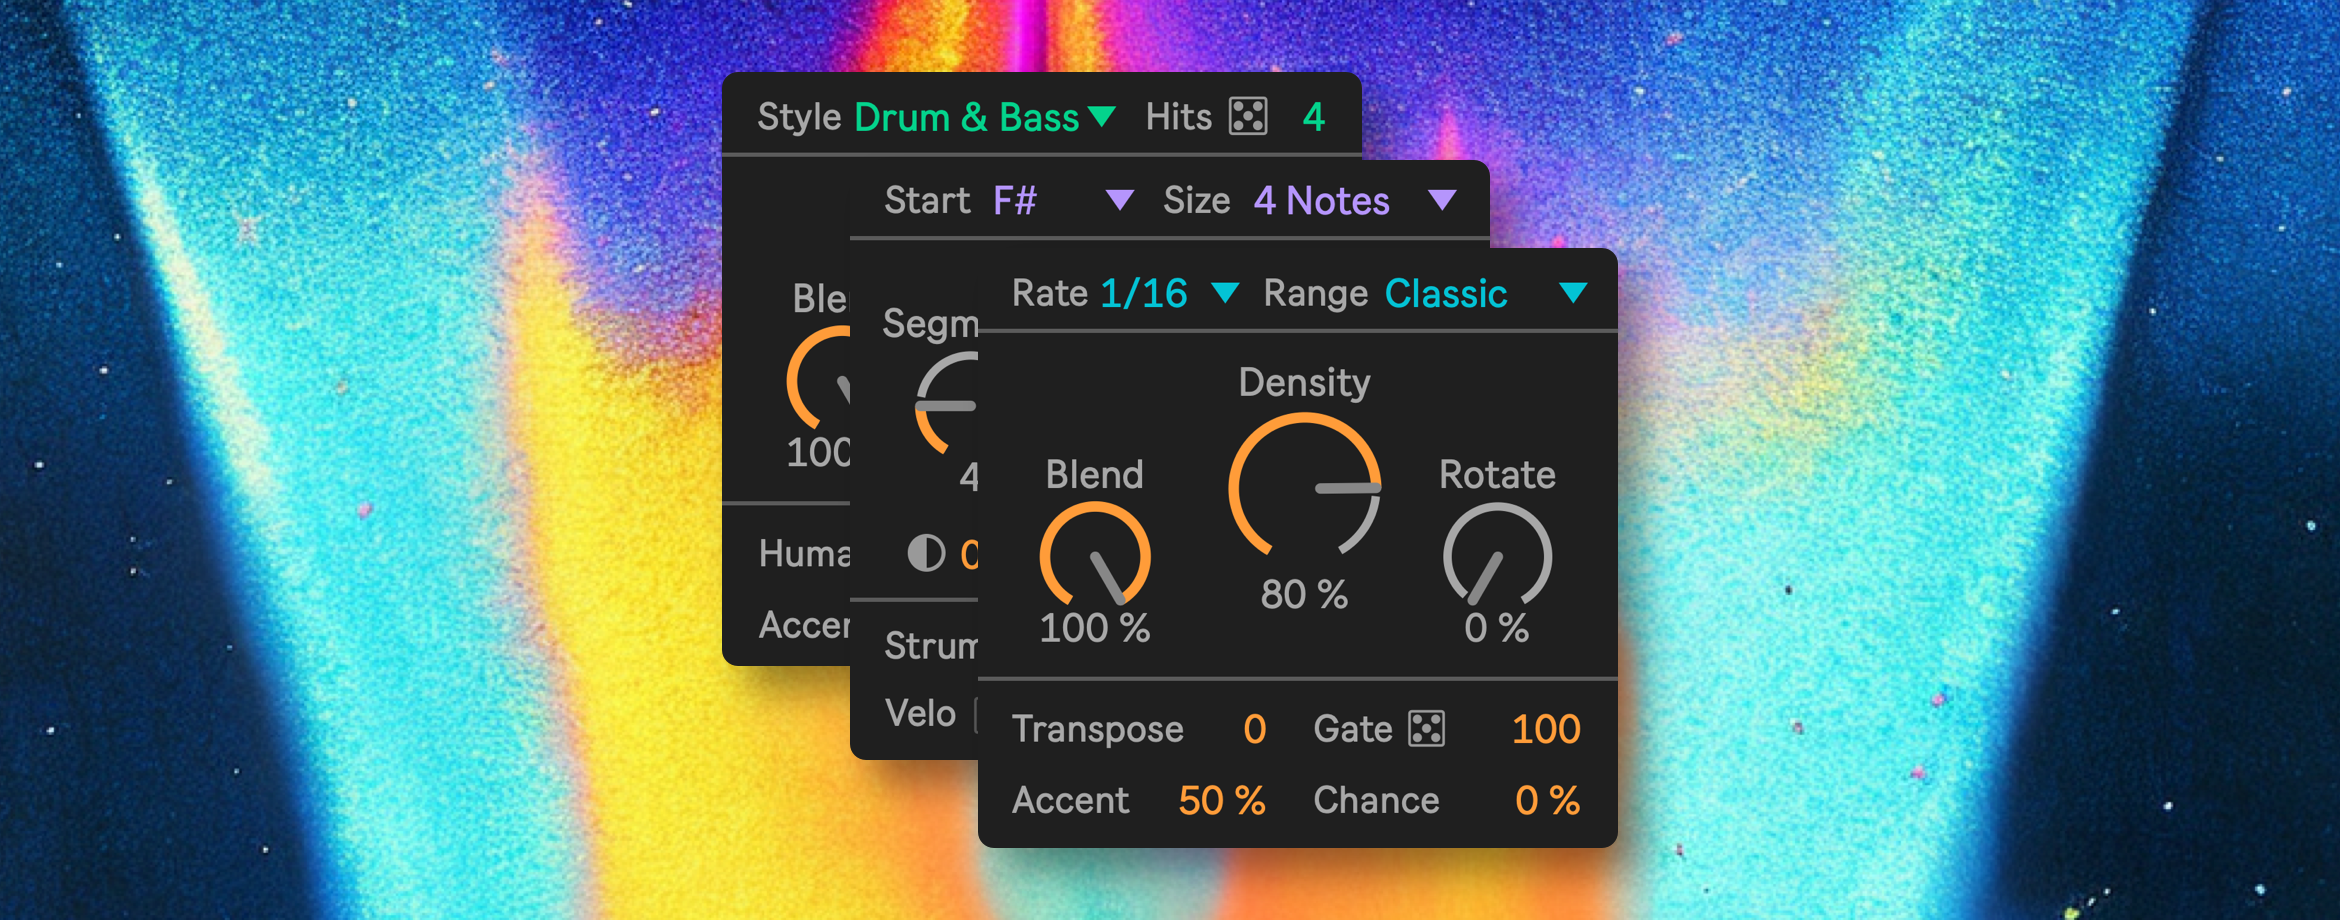The height and width of the screenshot is (920, 2340).
Task: Select the Transpose value field
Action: tap(1254, 730)
